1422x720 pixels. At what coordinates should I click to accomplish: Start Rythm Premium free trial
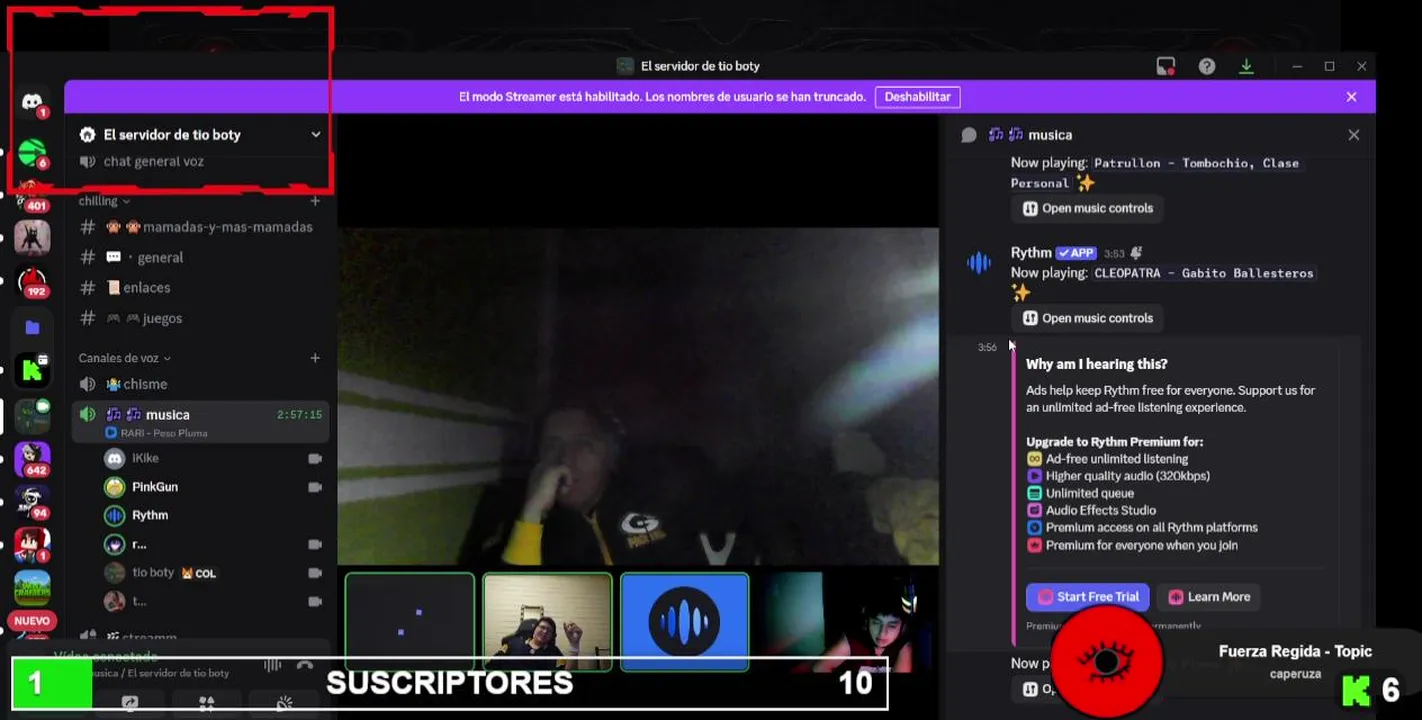click(1088, 597)
